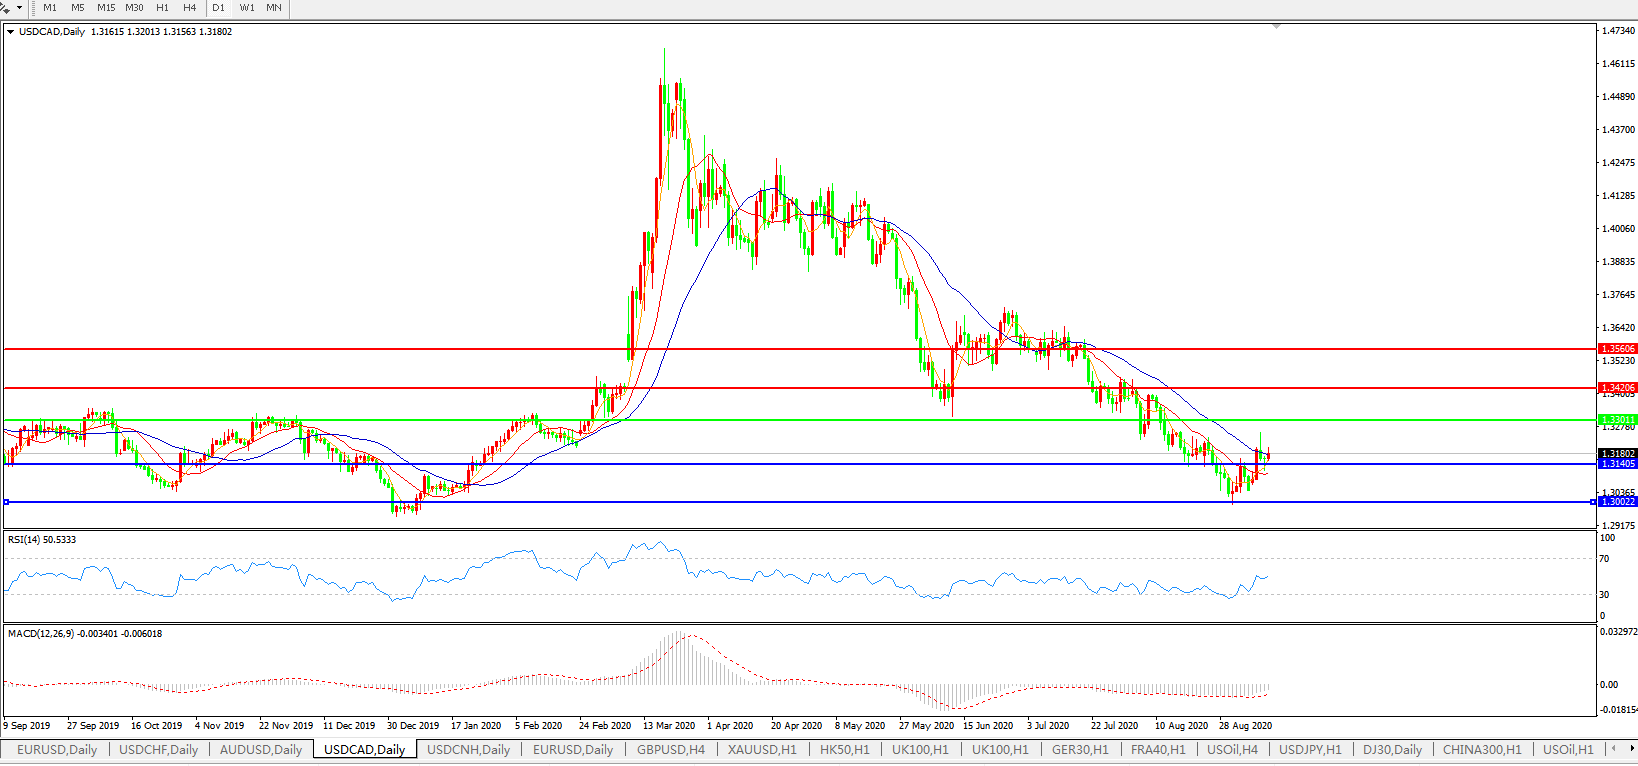Click the red 1.35606 price level label
The height and width of the screenshot is (766, 1638).
click(1617, 349)
